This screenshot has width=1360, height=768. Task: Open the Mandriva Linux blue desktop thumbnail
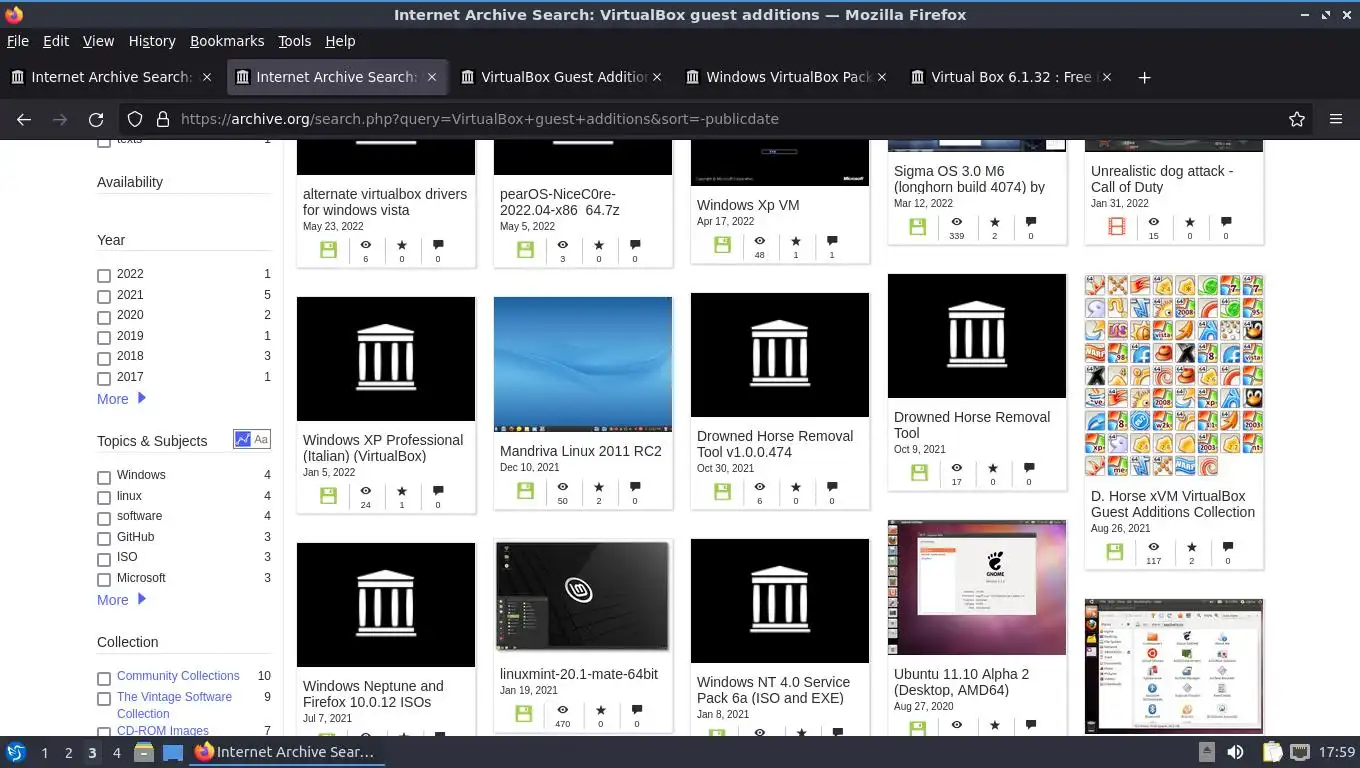click(583, 364)
